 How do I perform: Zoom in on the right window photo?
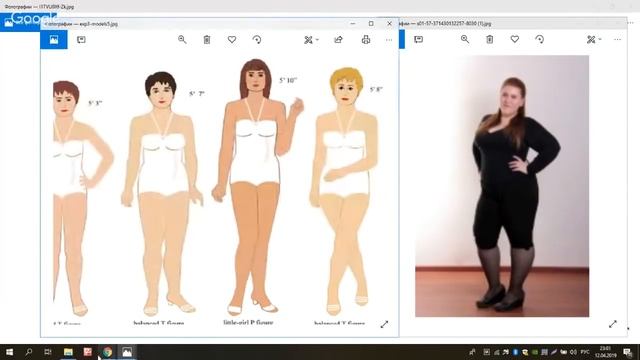[464, 39]
